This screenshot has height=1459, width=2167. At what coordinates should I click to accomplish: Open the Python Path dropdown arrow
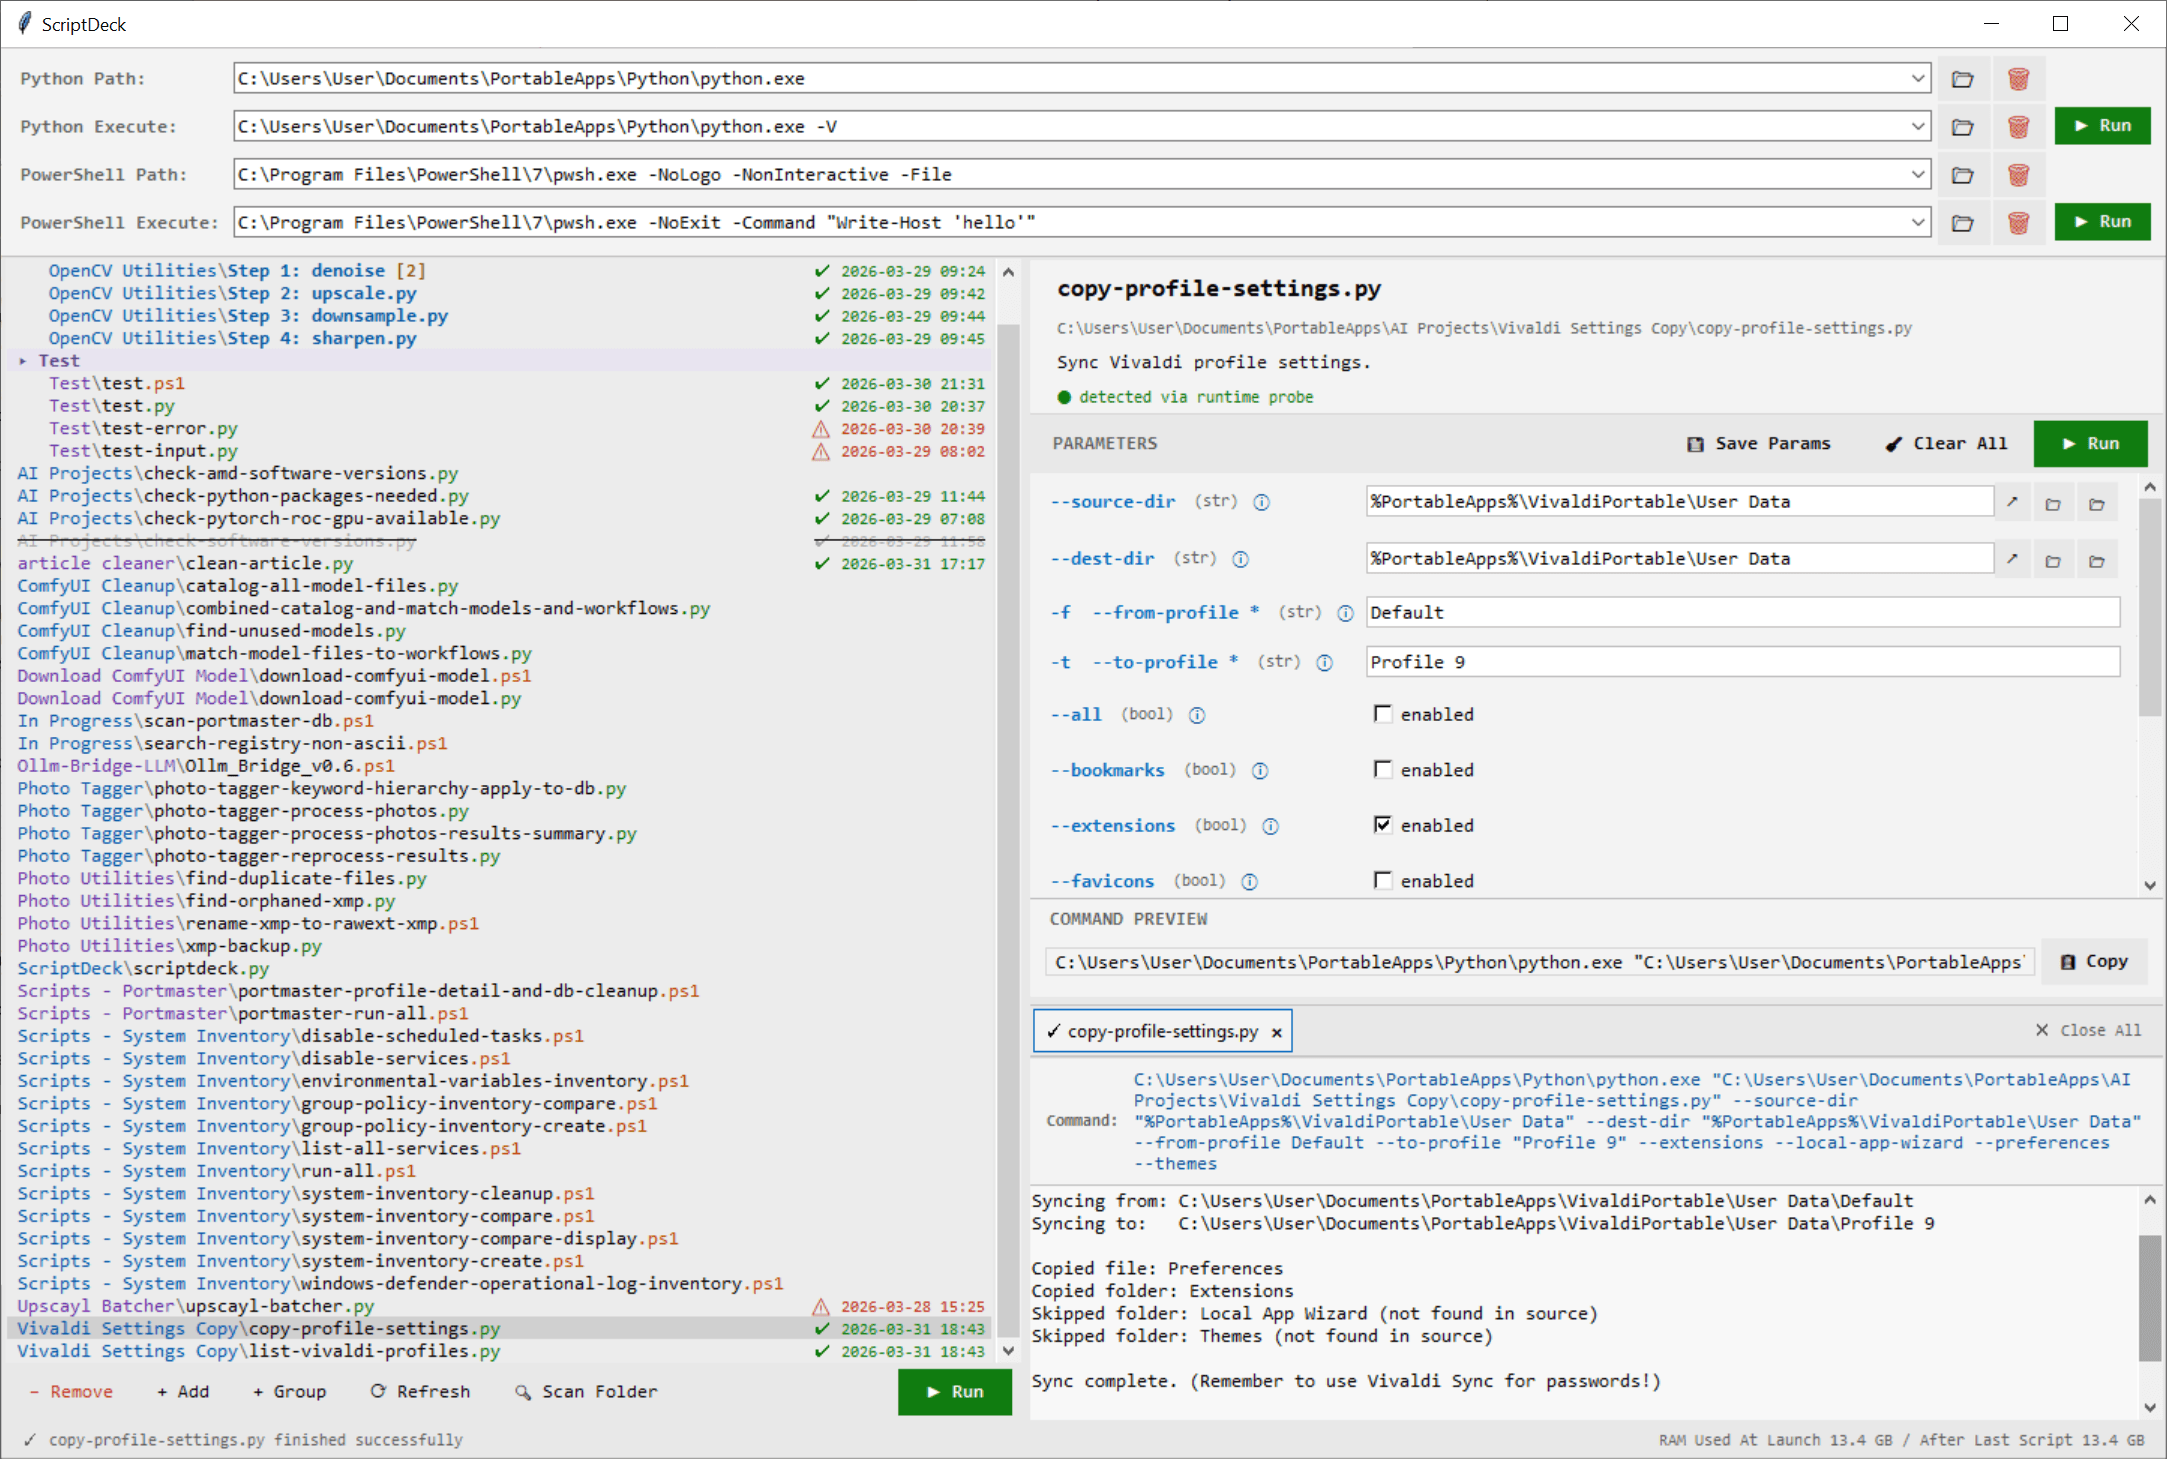point(1918,79)
